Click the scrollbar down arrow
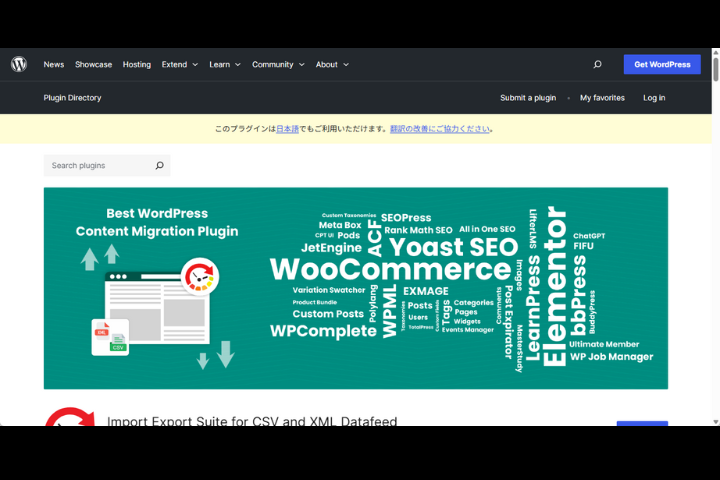The height and width of the screenshot is (480, 720). tap(715, 422)
